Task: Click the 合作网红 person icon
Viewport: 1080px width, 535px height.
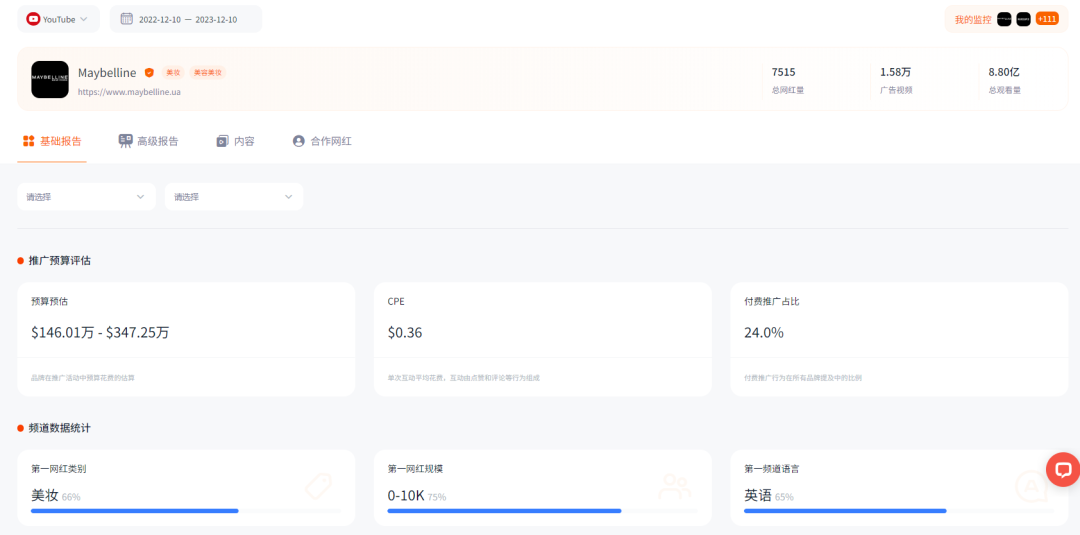Action: 298,141
